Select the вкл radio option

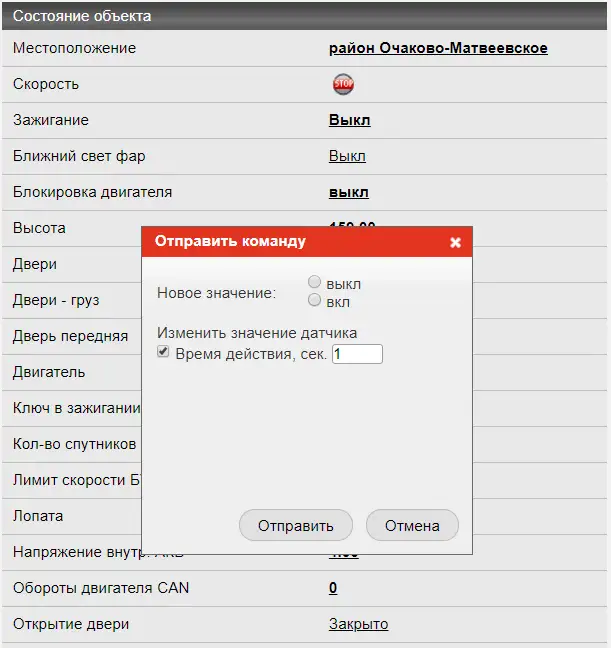coord(315,300)
